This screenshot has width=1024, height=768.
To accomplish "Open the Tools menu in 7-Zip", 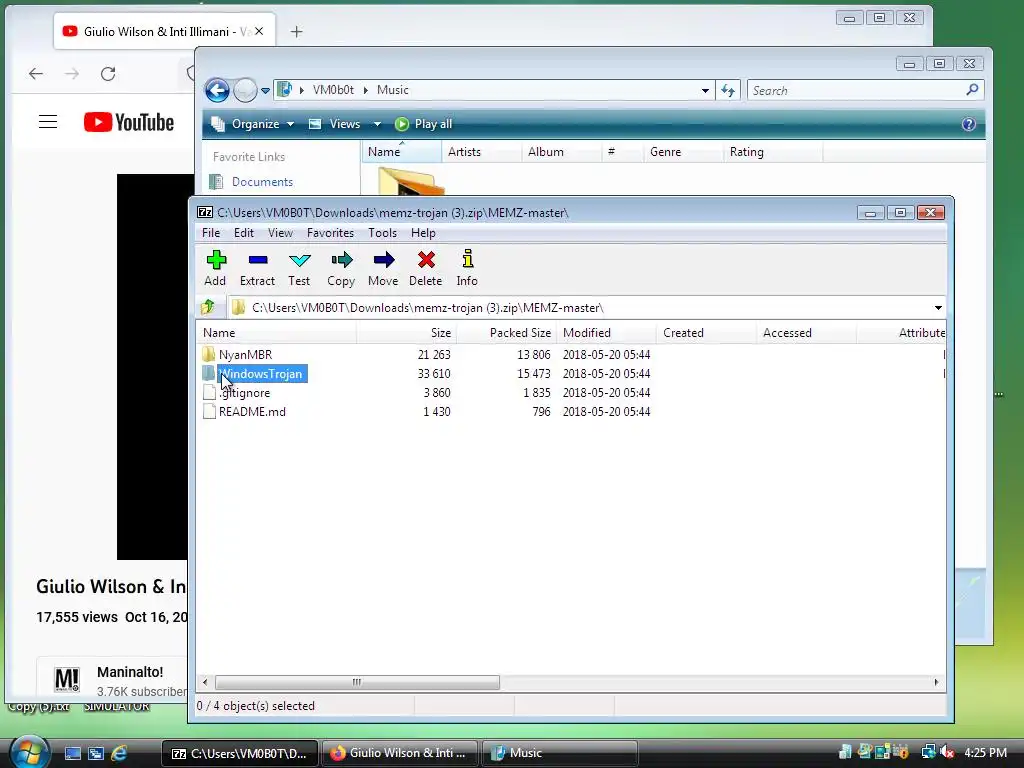I will 382,232.
